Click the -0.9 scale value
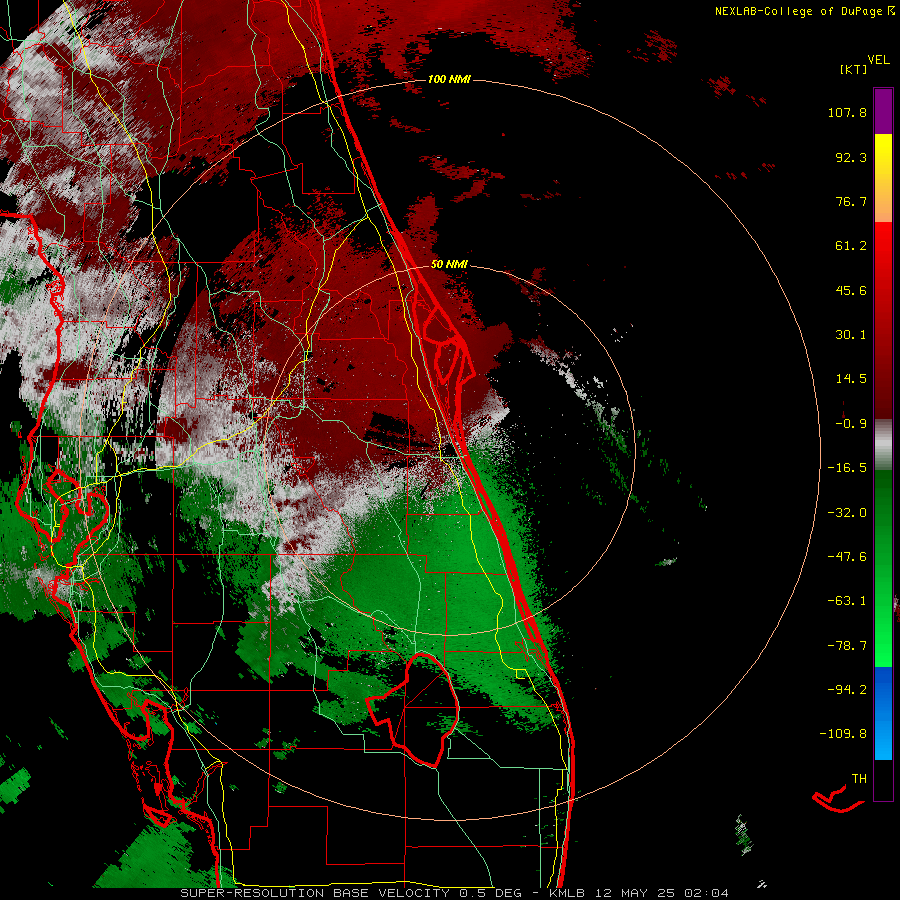Viewport: 900px width, 900px height. point(851,424)
